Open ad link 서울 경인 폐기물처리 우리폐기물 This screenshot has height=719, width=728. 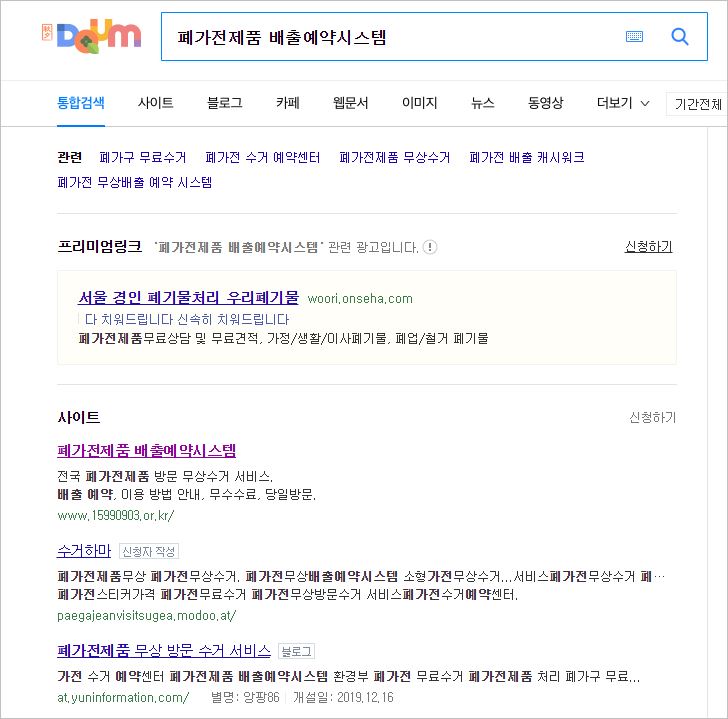[188, 297]
